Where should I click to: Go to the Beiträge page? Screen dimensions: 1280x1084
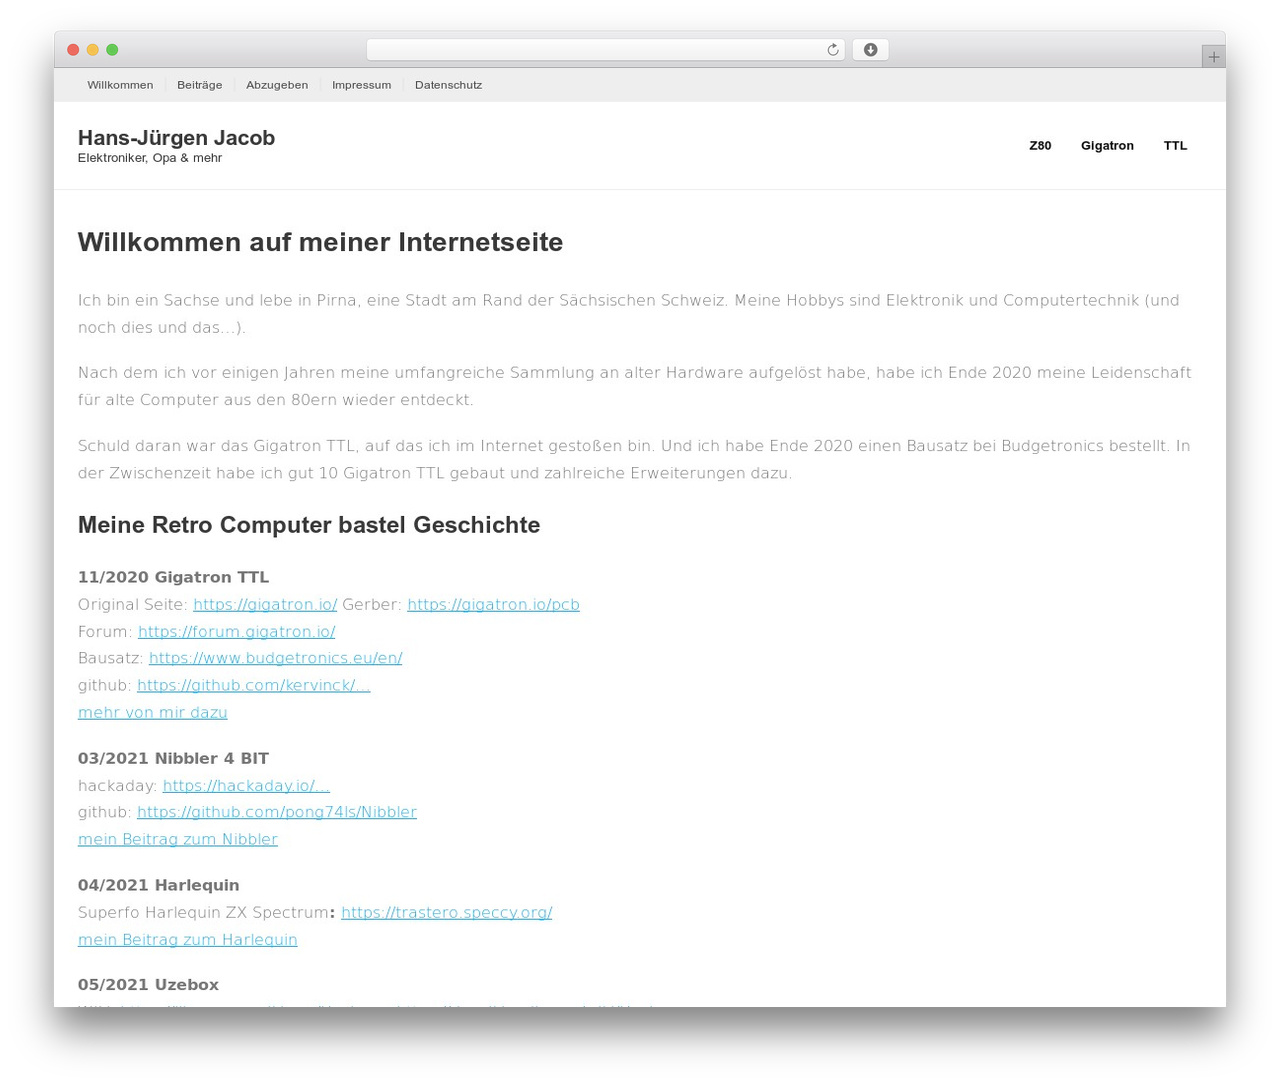[200, 85]
